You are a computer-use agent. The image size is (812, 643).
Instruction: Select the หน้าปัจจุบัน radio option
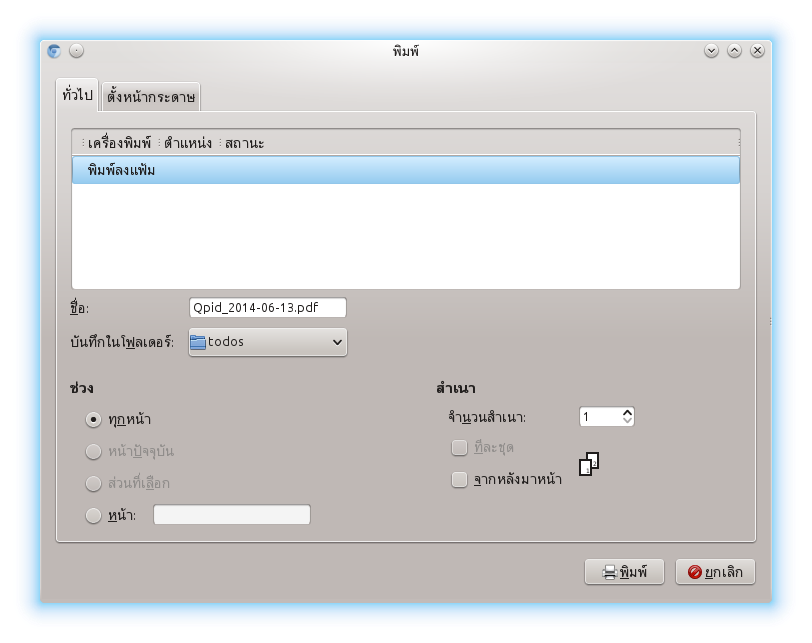(x=93, y=451)
